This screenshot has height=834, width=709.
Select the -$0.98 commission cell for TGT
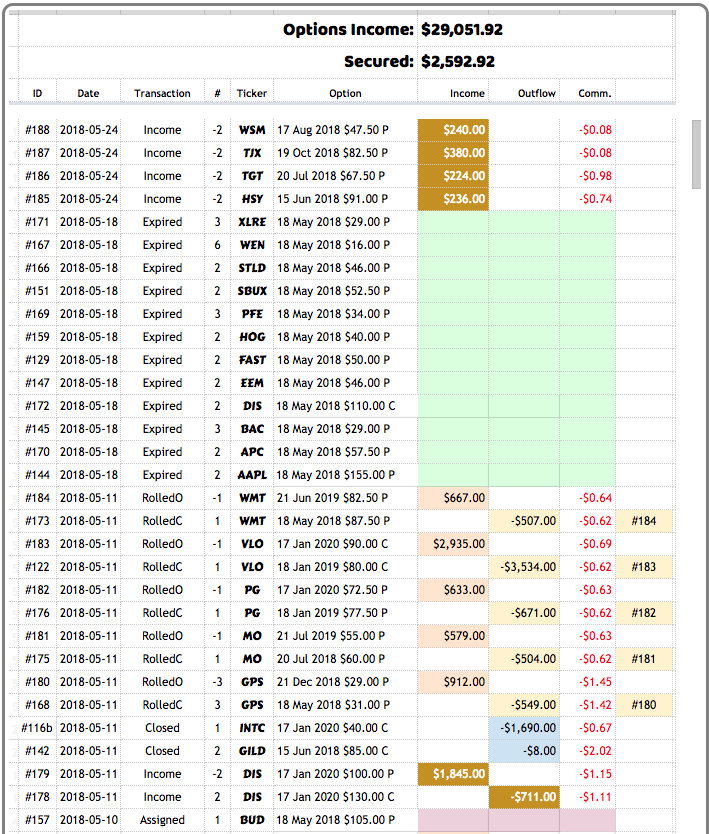pyautogui.click(x=588, y=176)
